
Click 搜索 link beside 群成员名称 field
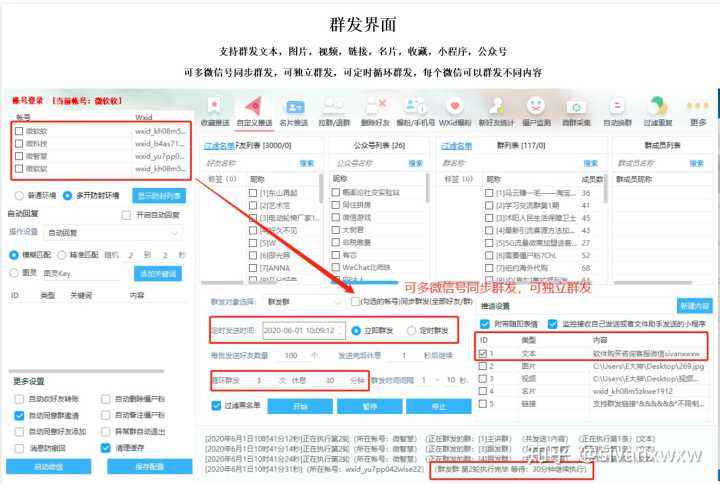coord(696,163)
